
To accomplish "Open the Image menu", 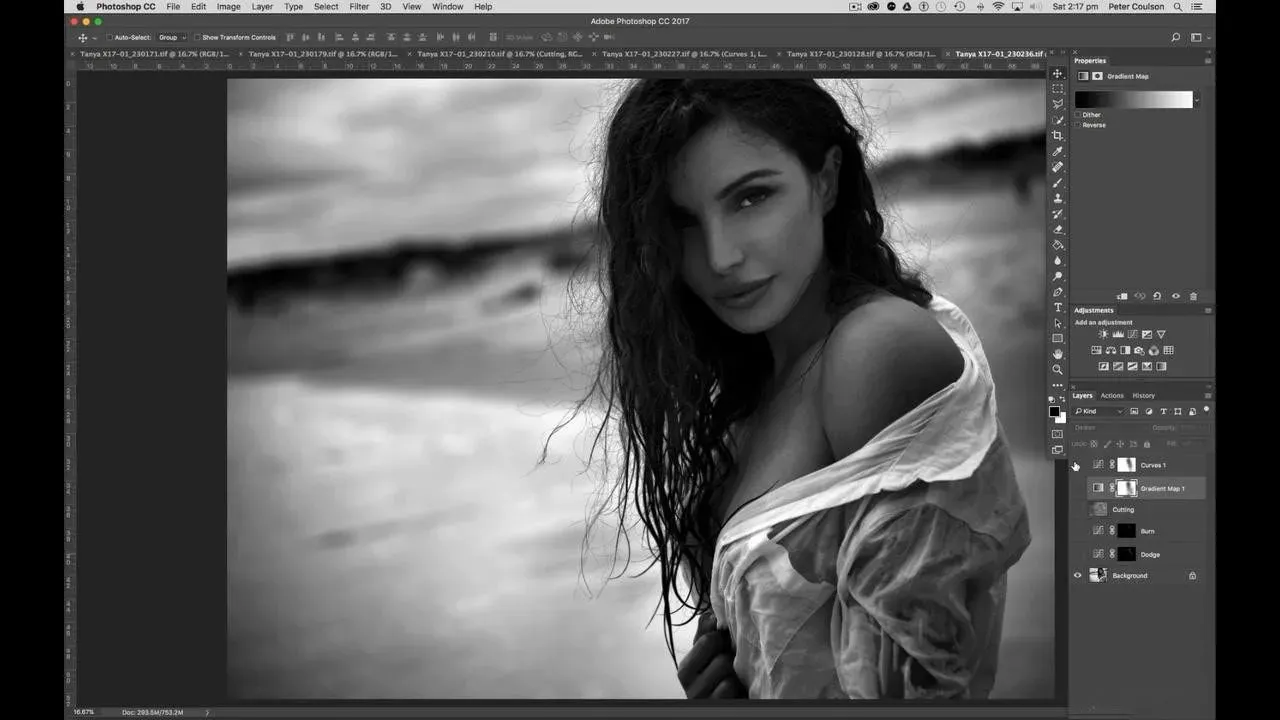I will pos(229,7).
